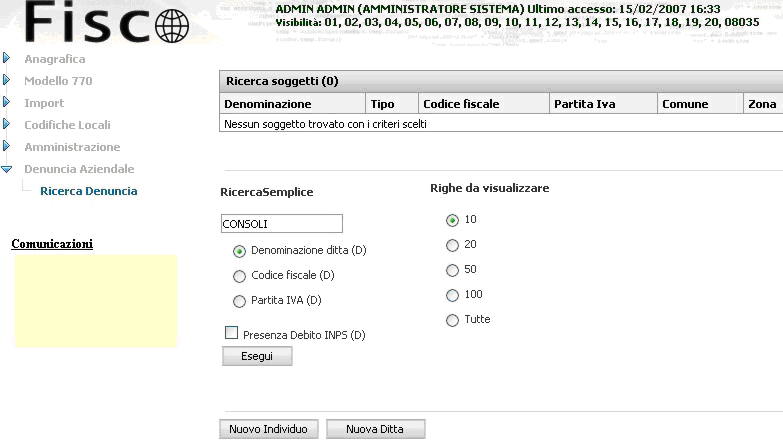Click the Nuovo Individuo button
Screen dimensions: 783x446
pyautogui.click(x=269, y=429)
